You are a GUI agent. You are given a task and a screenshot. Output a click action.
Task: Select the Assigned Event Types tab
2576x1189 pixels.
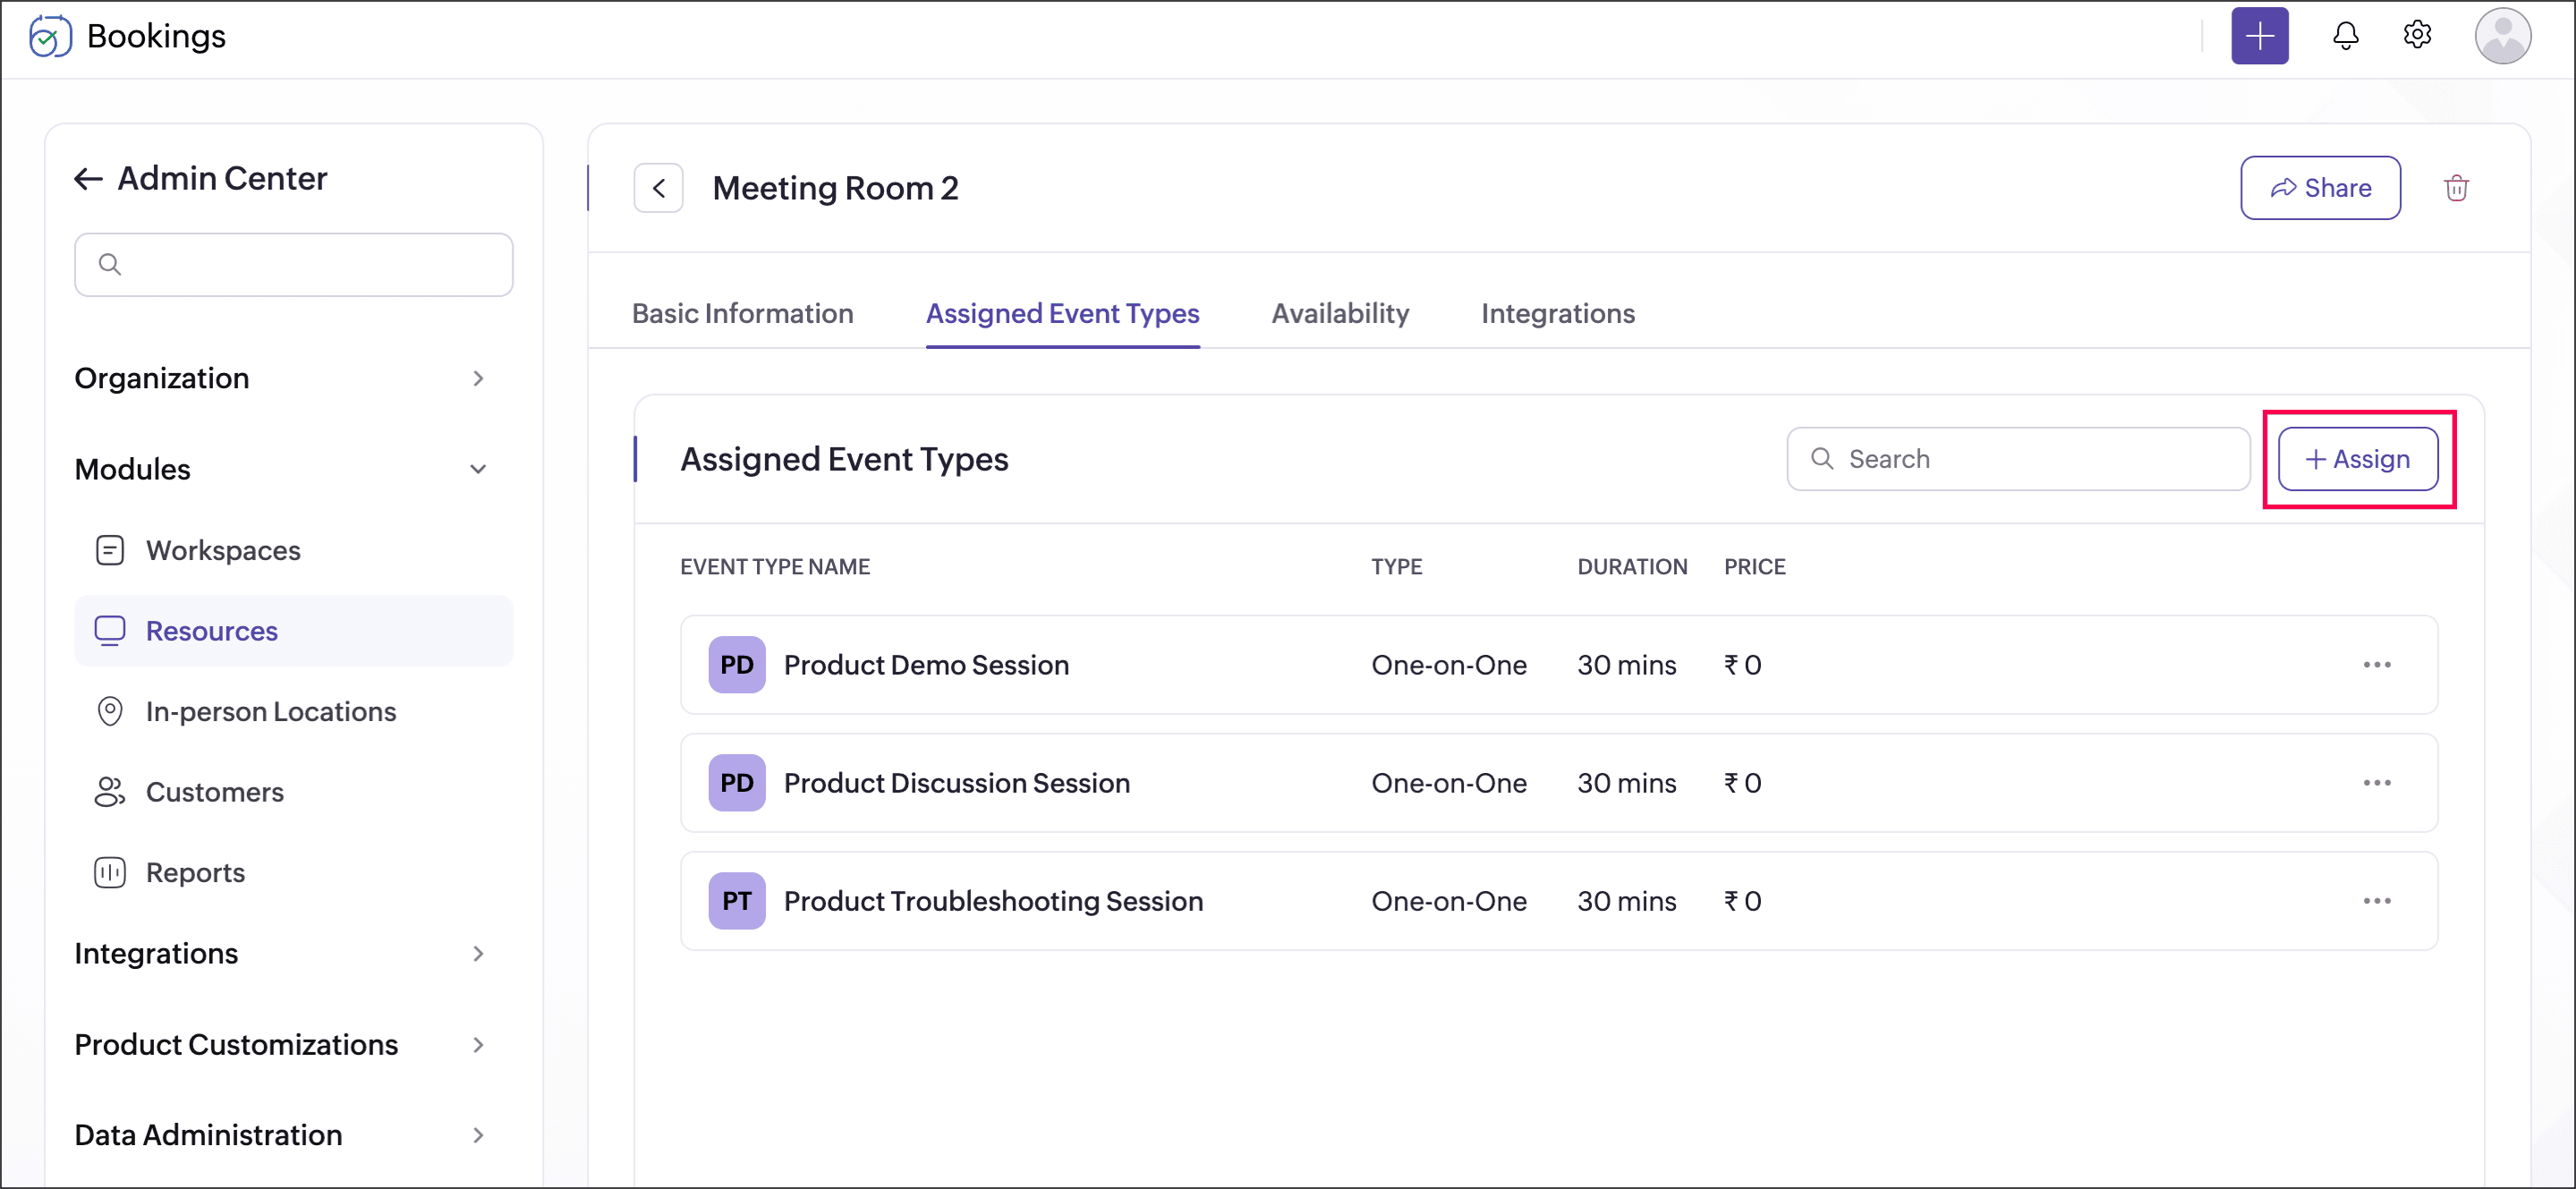(1062, 314)
